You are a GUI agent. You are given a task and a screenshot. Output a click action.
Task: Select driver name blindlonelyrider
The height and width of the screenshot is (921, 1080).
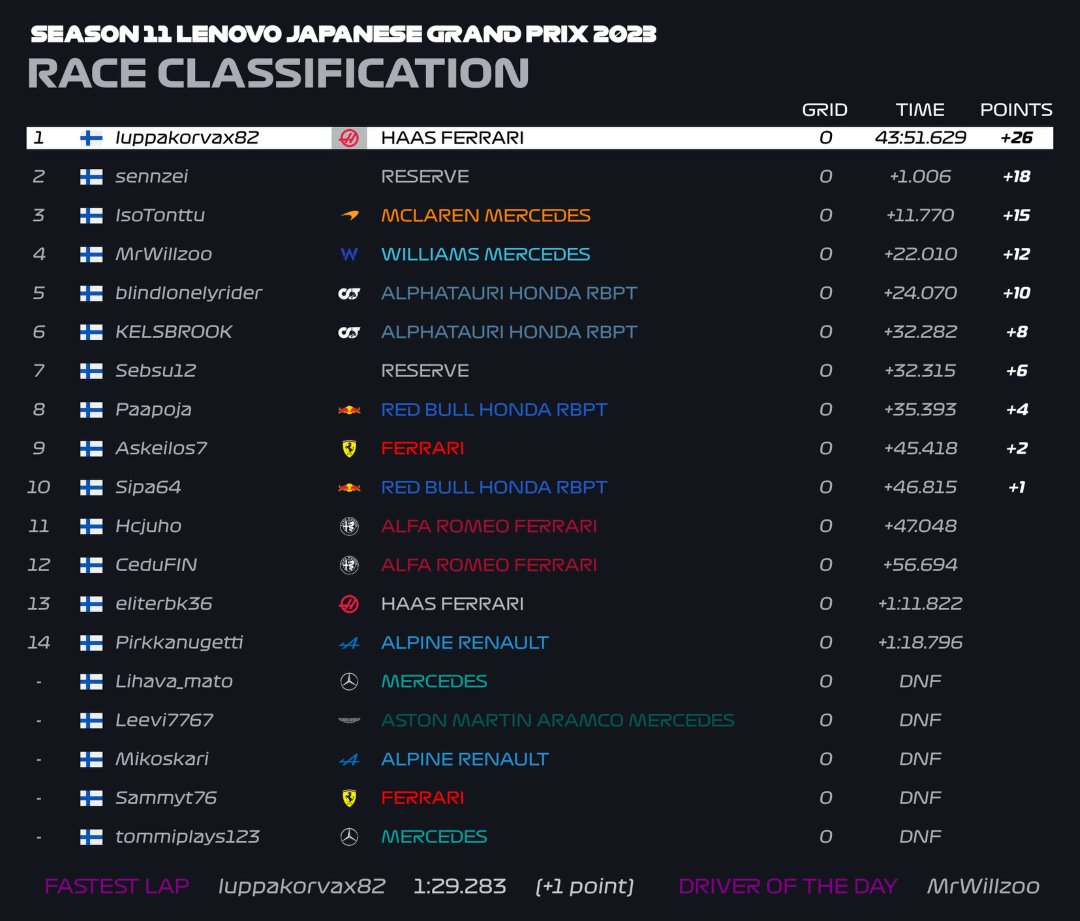(189, 293)
